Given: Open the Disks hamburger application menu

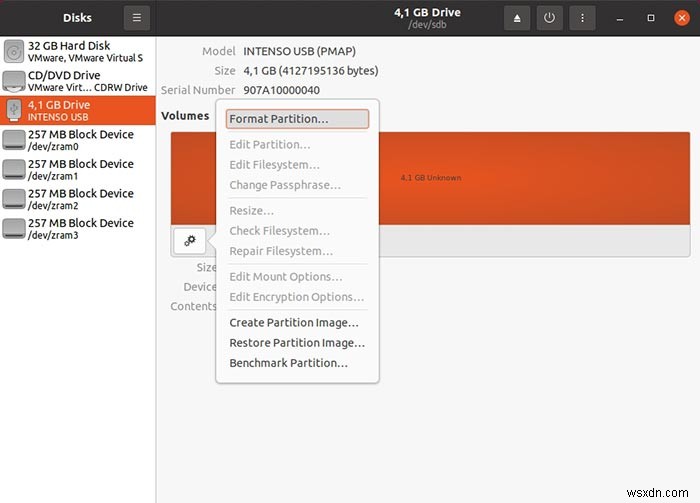Looking at the screenshot, I should pyautogui.click(x=137, y=18).
